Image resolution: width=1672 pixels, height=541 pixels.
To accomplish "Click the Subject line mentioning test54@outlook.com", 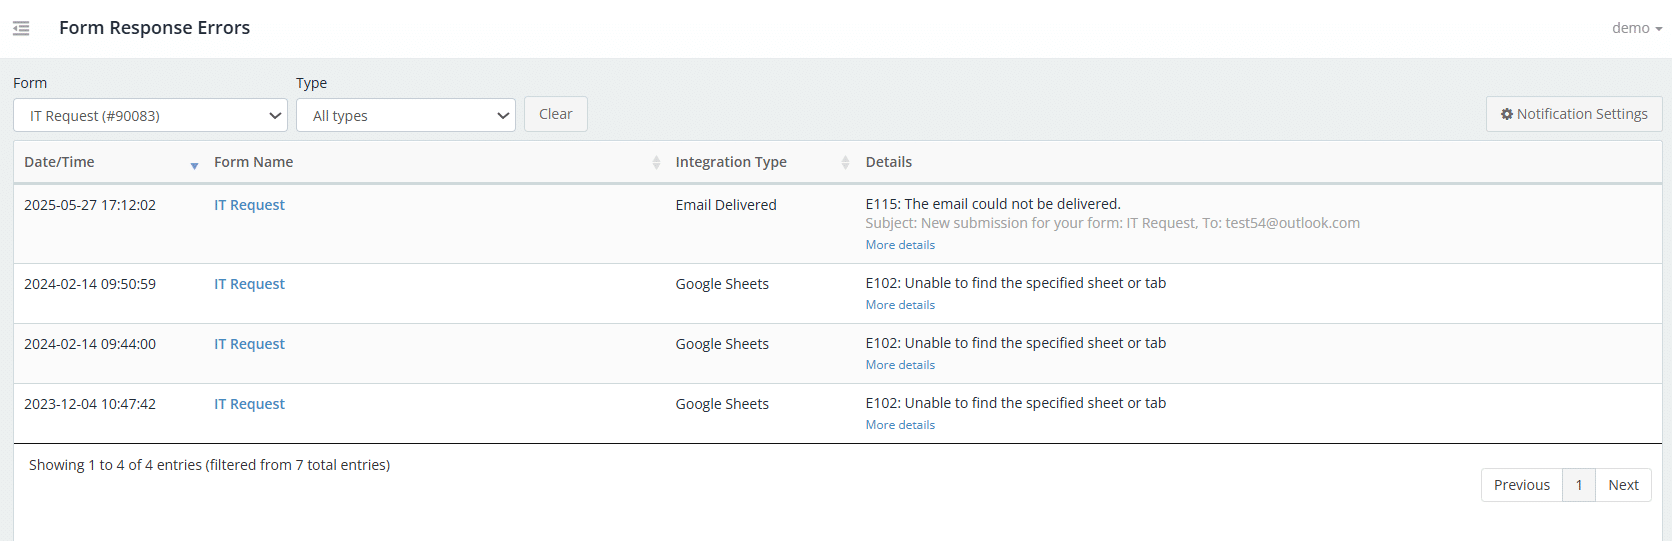I will (x=1113, y=223).
